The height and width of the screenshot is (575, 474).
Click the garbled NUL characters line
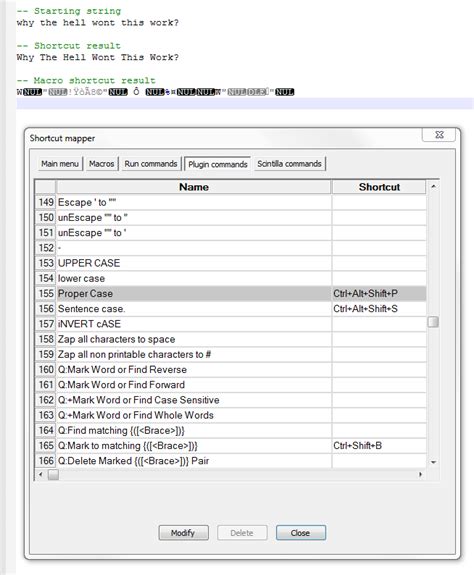(x=155, y=92)
